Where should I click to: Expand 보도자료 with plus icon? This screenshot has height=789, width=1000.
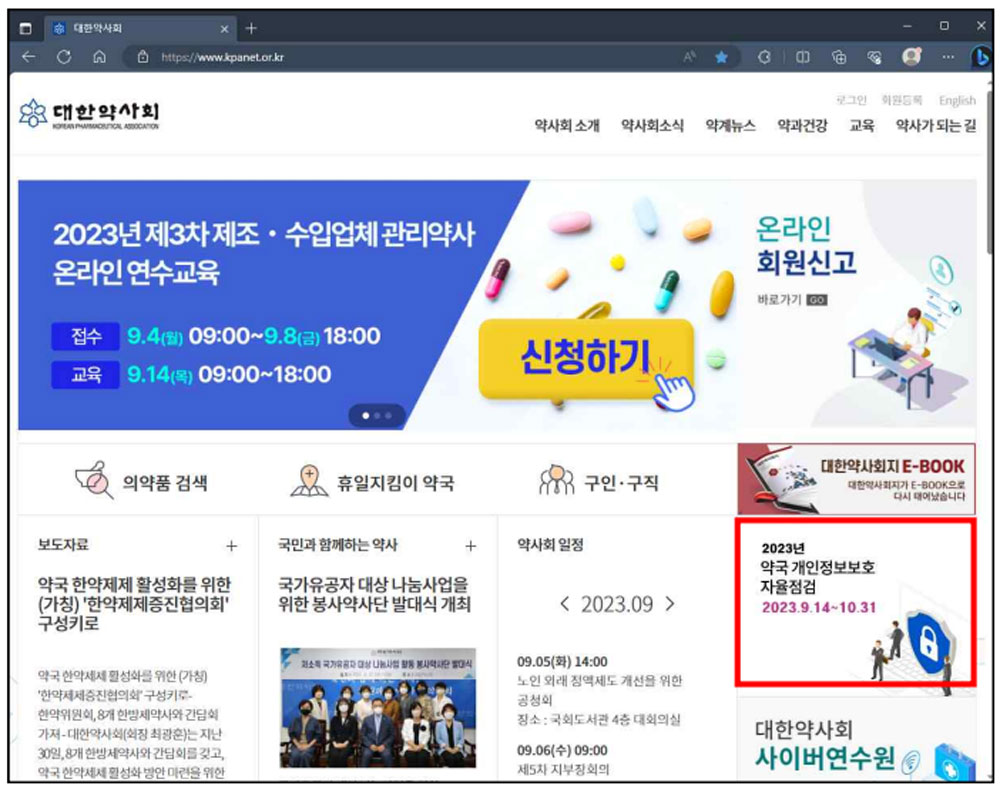(x=232, y=546)
